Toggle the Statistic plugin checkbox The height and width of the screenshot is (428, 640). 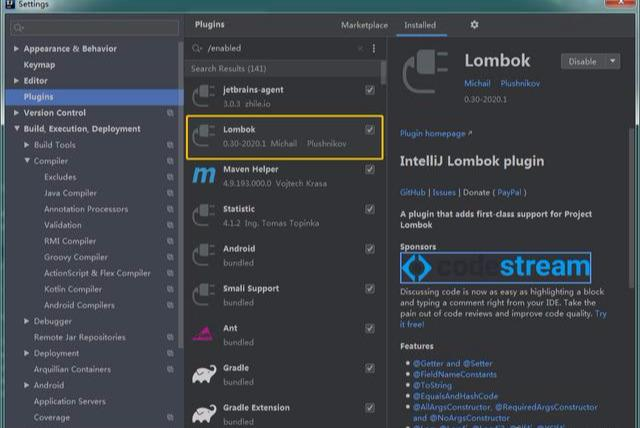point(369,209)
